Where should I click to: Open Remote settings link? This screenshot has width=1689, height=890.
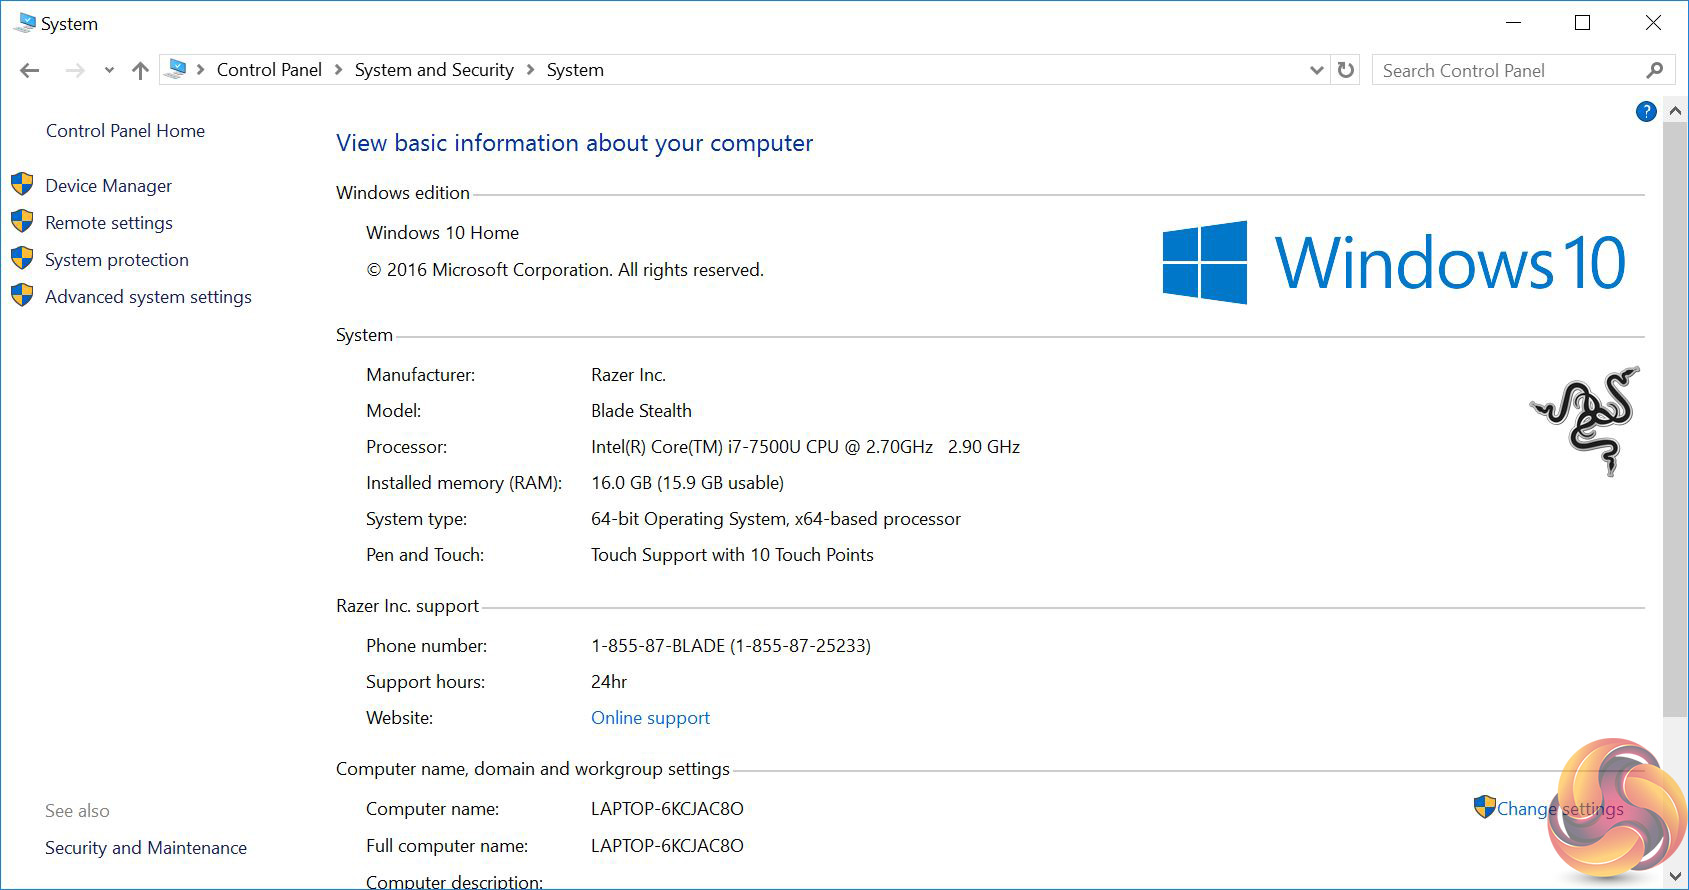(109, 223)
